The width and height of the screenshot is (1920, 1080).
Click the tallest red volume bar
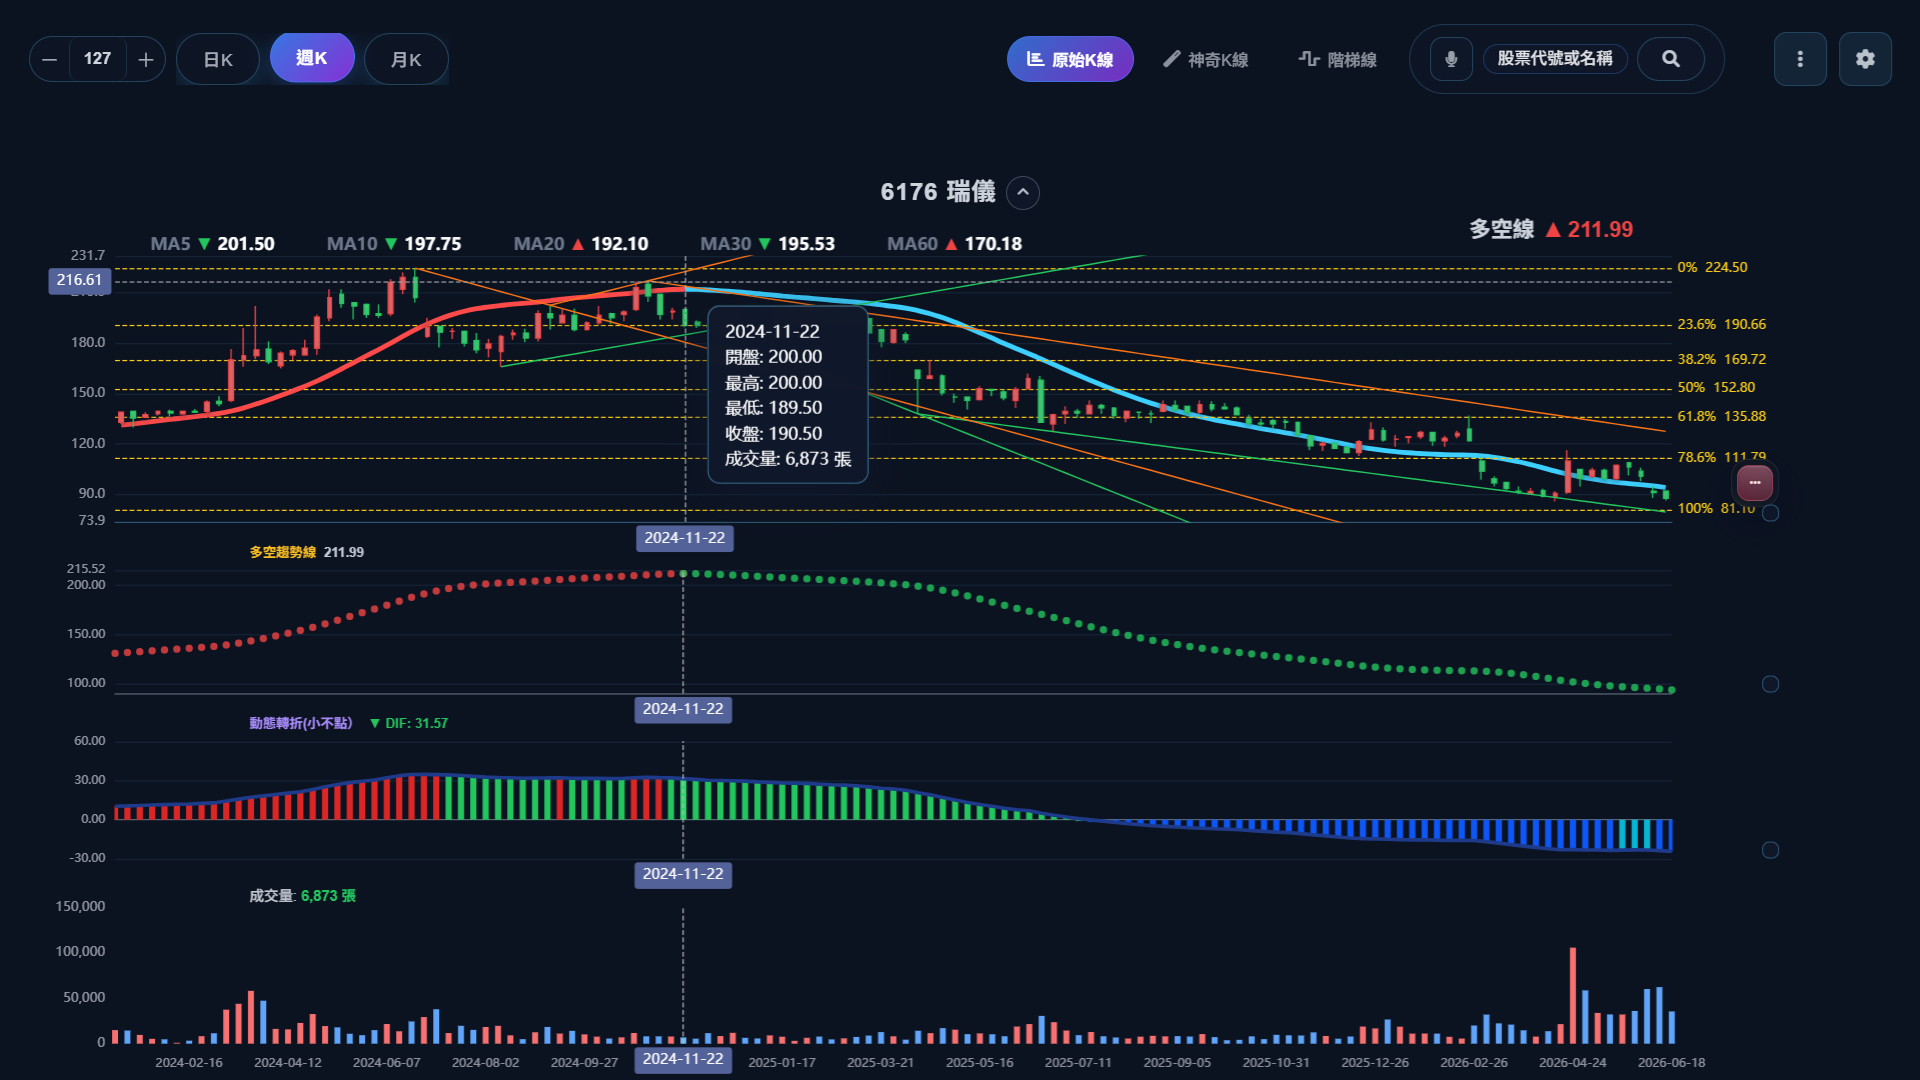coord(1573,996)
